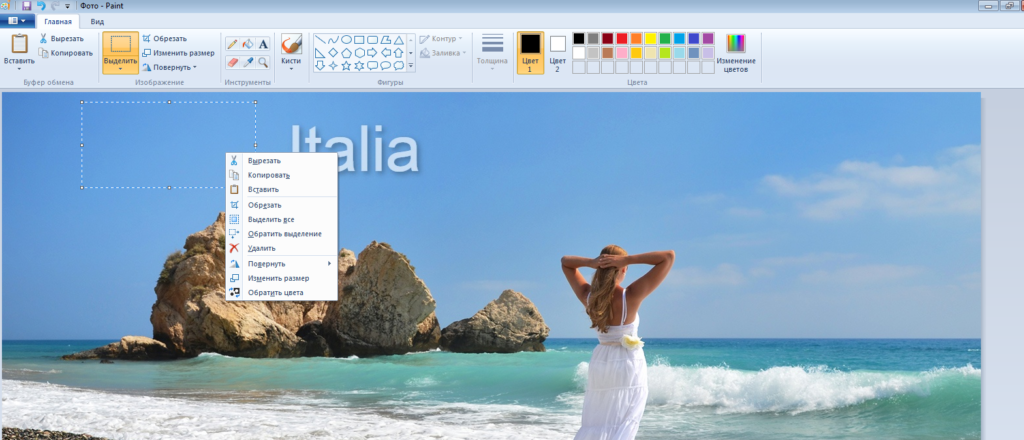Screen dimensions: 1024x440
Task: Click the Save icon in quick access toolbar
Action: [x=26, y=6]
